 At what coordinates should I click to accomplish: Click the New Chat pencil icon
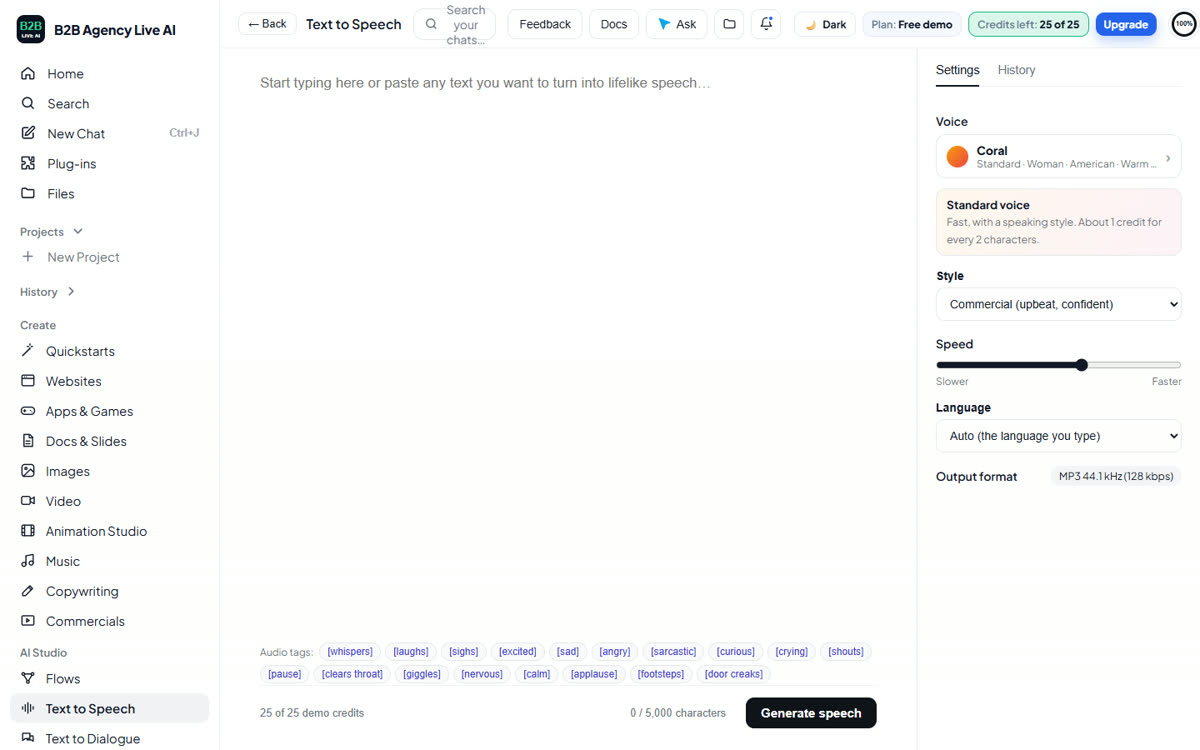28,133
